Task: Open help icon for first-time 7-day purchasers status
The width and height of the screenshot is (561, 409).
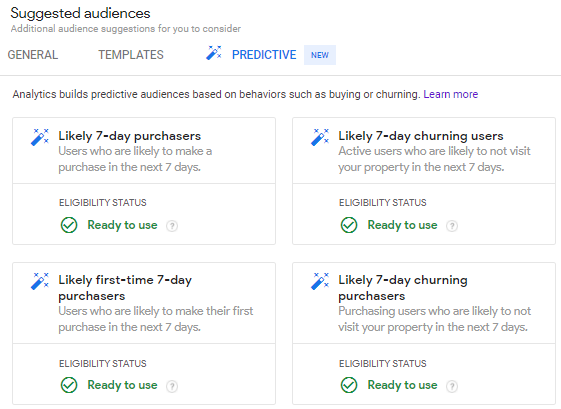Action: [x=172, y=386]
